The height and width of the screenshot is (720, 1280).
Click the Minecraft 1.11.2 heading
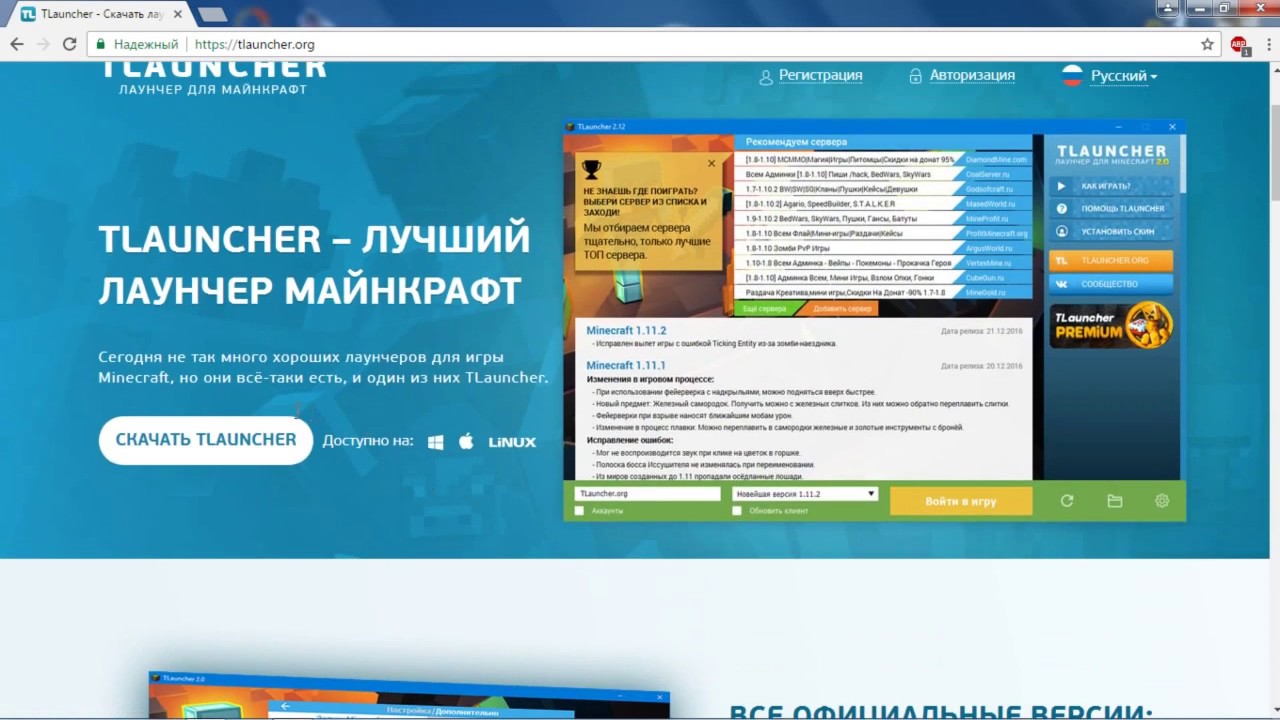[x=626, y=330]
